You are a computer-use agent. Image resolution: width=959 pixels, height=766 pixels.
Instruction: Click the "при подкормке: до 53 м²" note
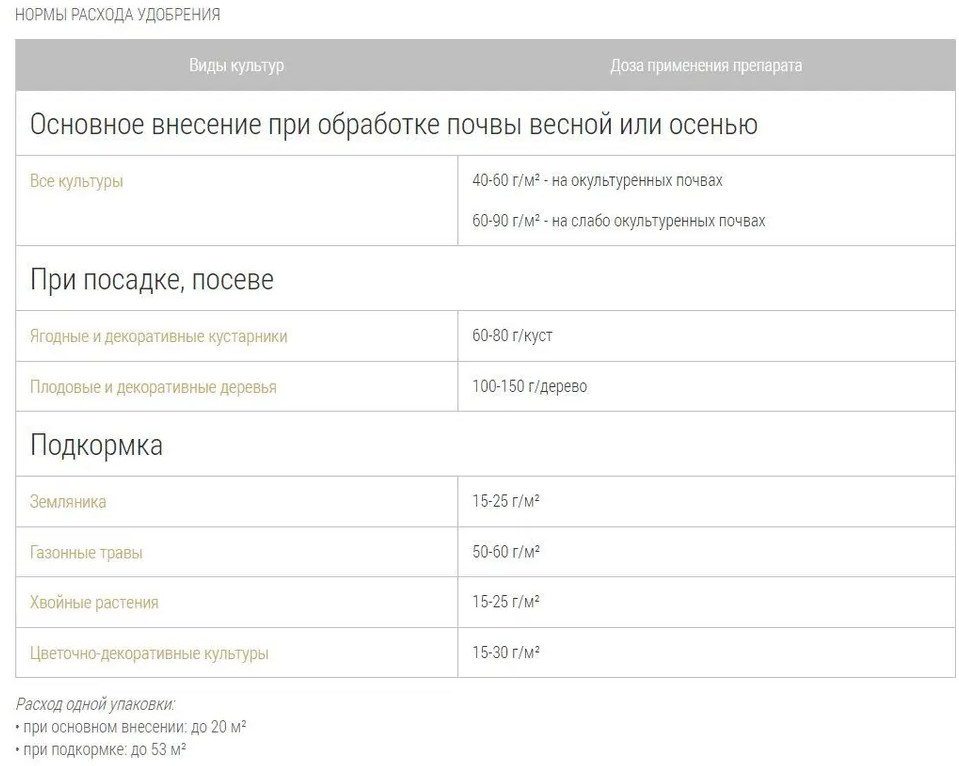tap(101, 748)
